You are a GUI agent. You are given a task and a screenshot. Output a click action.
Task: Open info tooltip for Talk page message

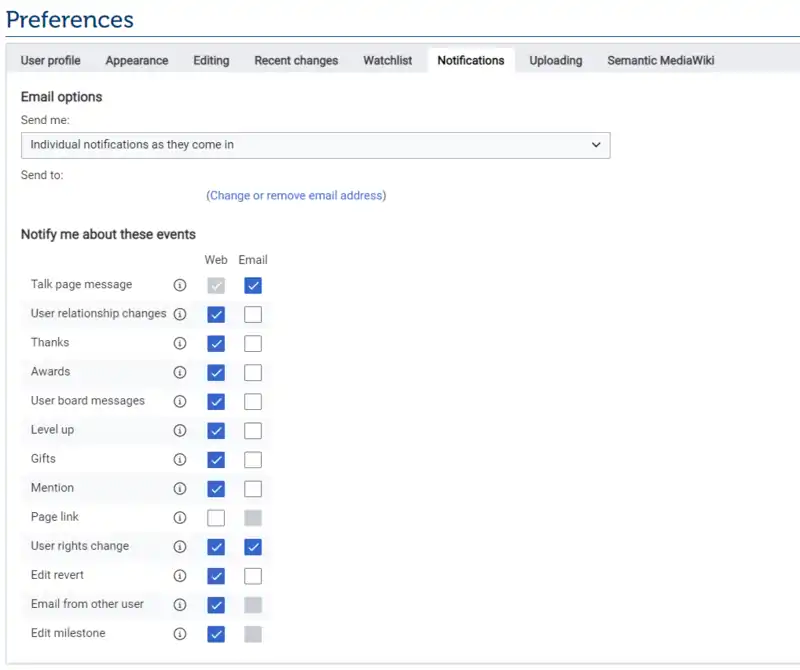point(180,284)
